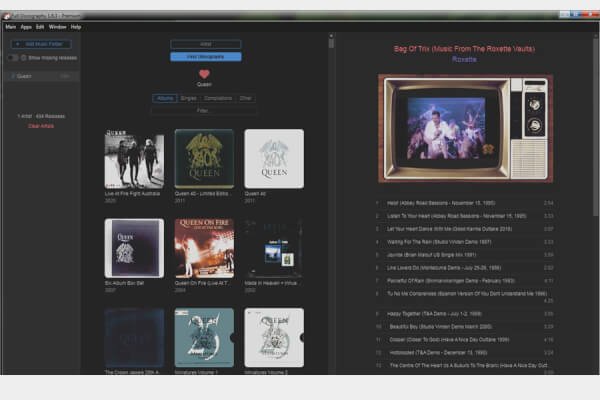This screenshot has height=400, width=600.
Task: Select track 9 Happy Together
Action: pyautogui.click(x=465, y=314)
